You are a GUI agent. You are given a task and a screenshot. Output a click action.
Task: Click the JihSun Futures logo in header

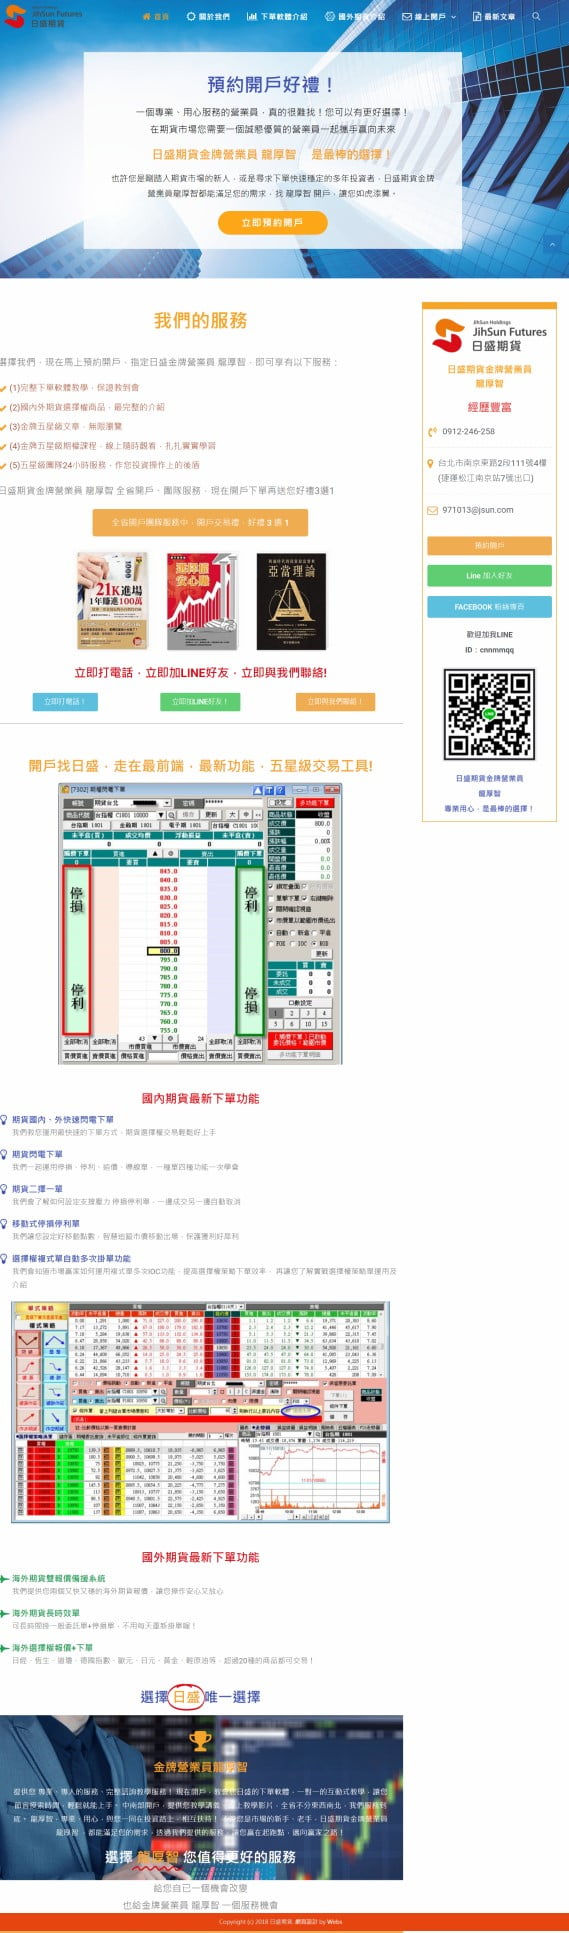42,16
